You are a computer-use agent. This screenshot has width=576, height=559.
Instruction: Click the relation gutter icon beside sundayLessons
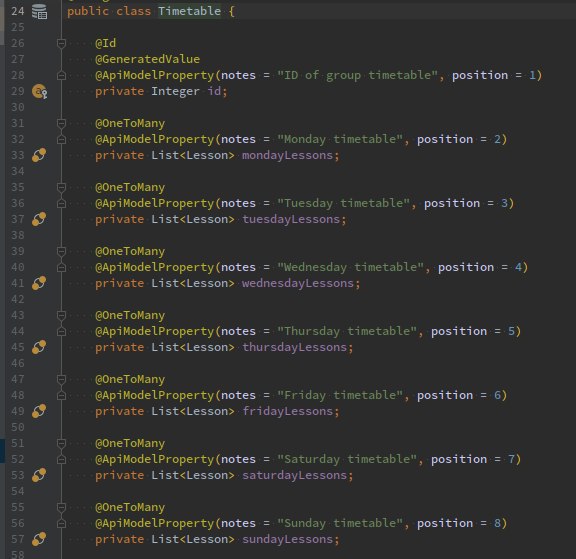[x=39, y=539]
